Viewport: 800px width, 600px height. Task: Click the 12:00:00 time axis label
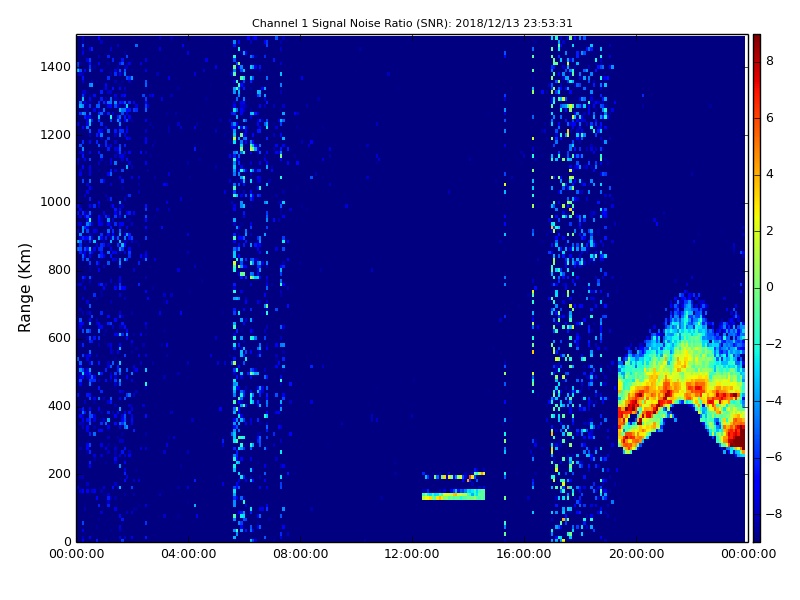(412, 554)
